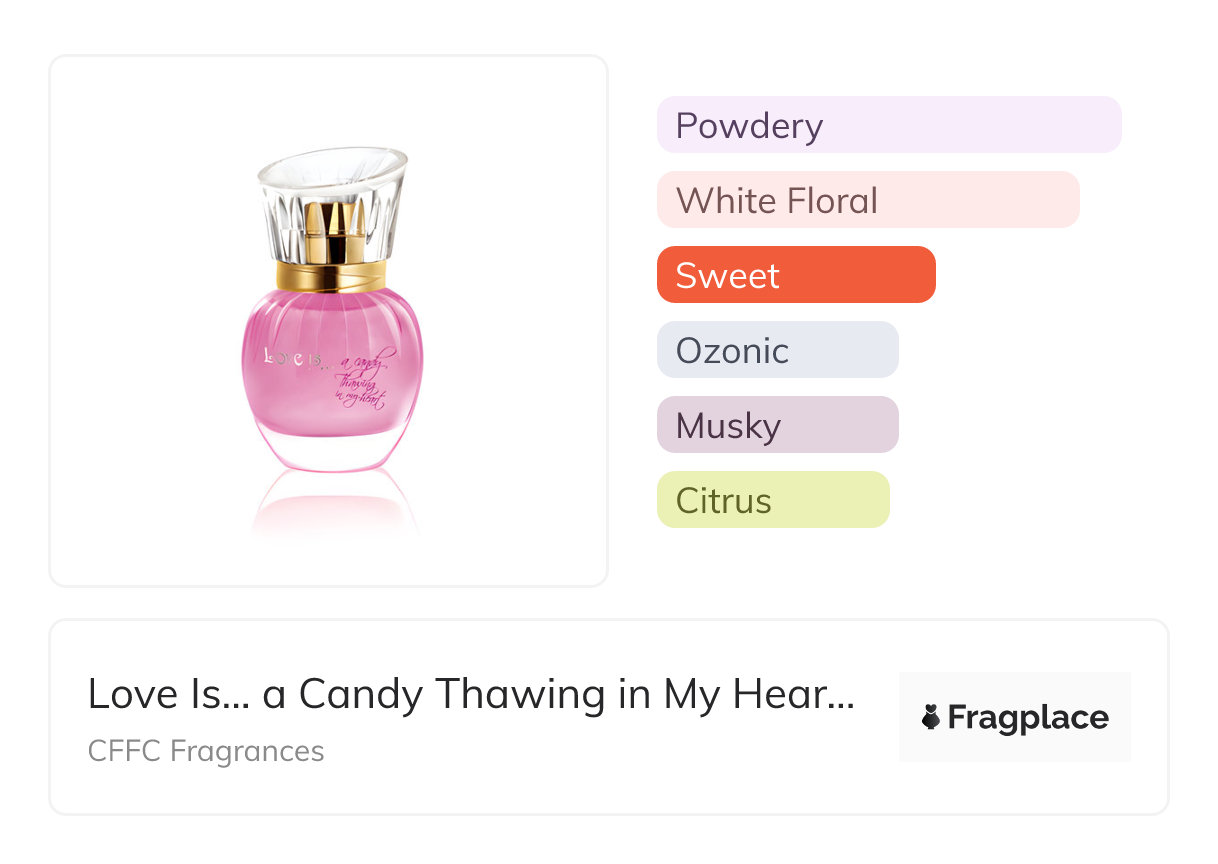
Task: Click the CFFC Fragrances brand name
Action: 206,751
